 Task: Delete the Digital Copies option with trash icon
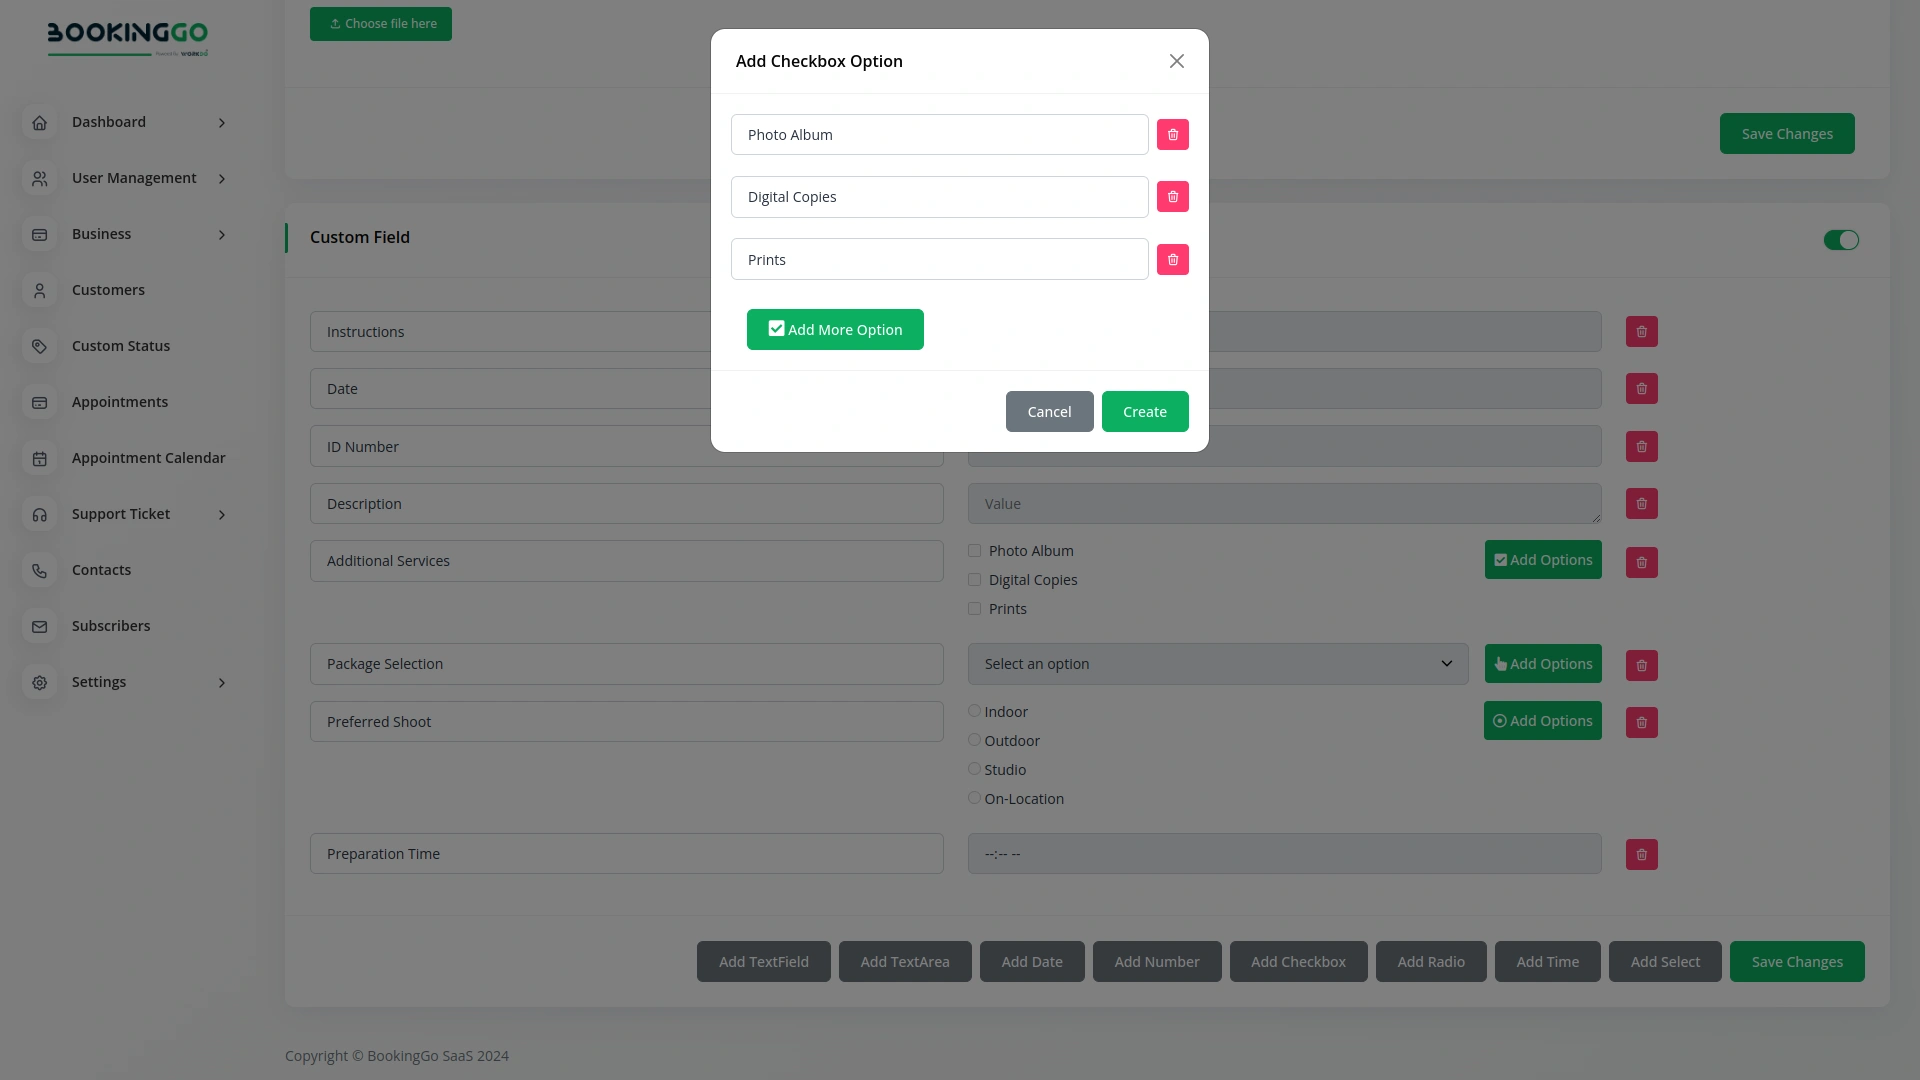point(1172,196)
